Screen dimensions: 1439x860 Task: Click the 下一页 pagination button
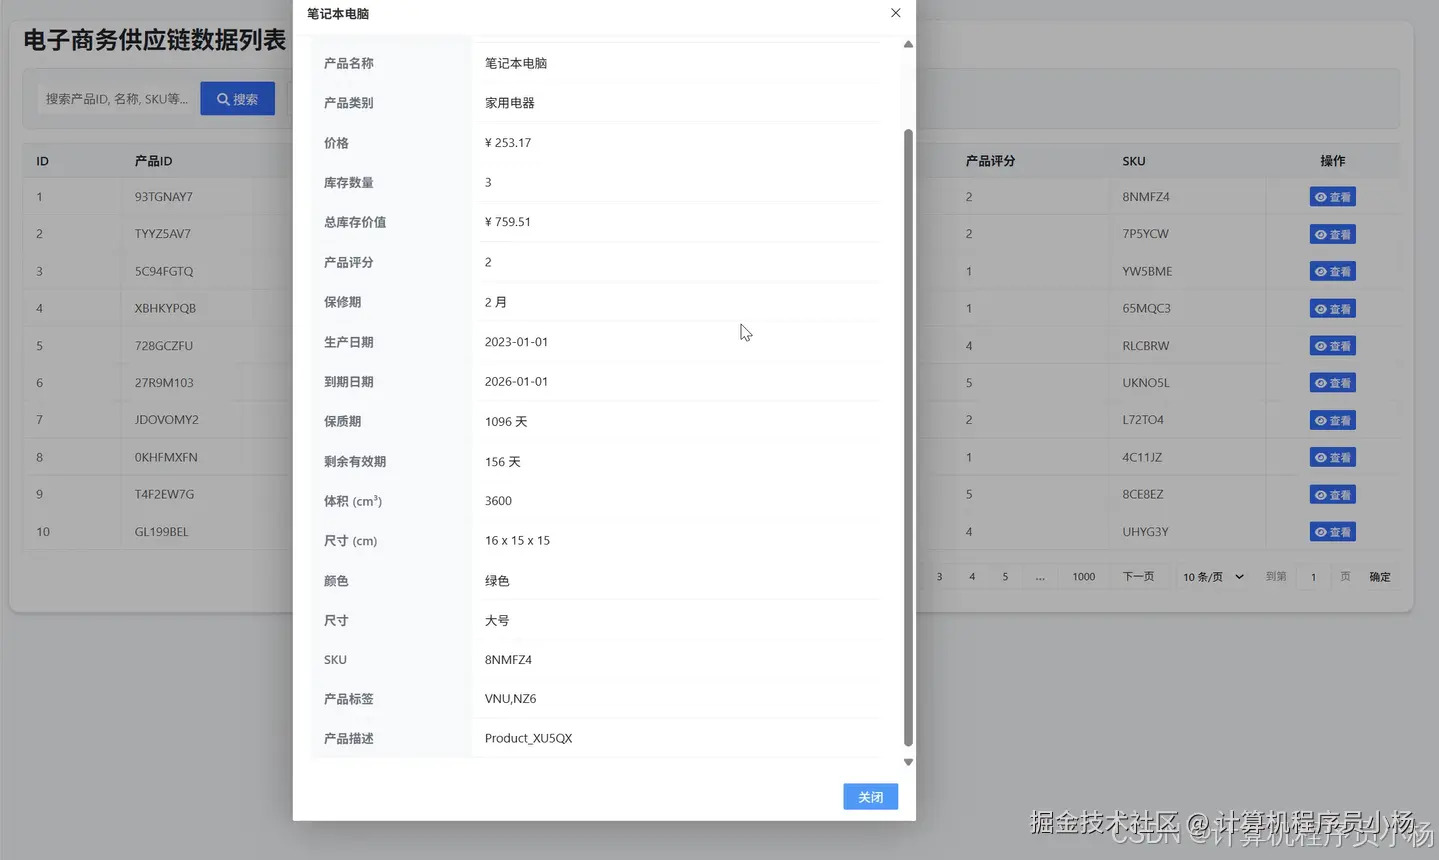click(x=1139, y=576)
